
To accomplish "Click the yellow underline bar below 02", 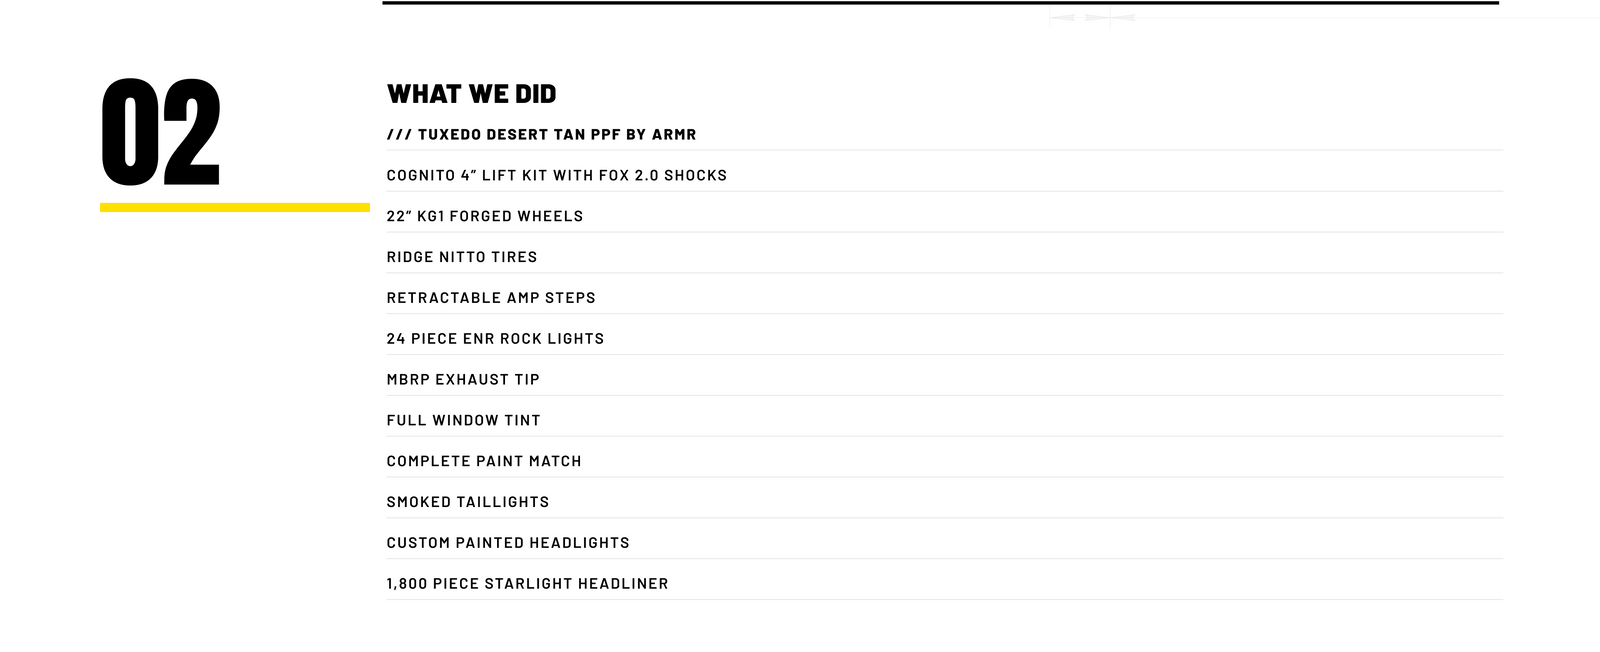I will pos(235,208).
